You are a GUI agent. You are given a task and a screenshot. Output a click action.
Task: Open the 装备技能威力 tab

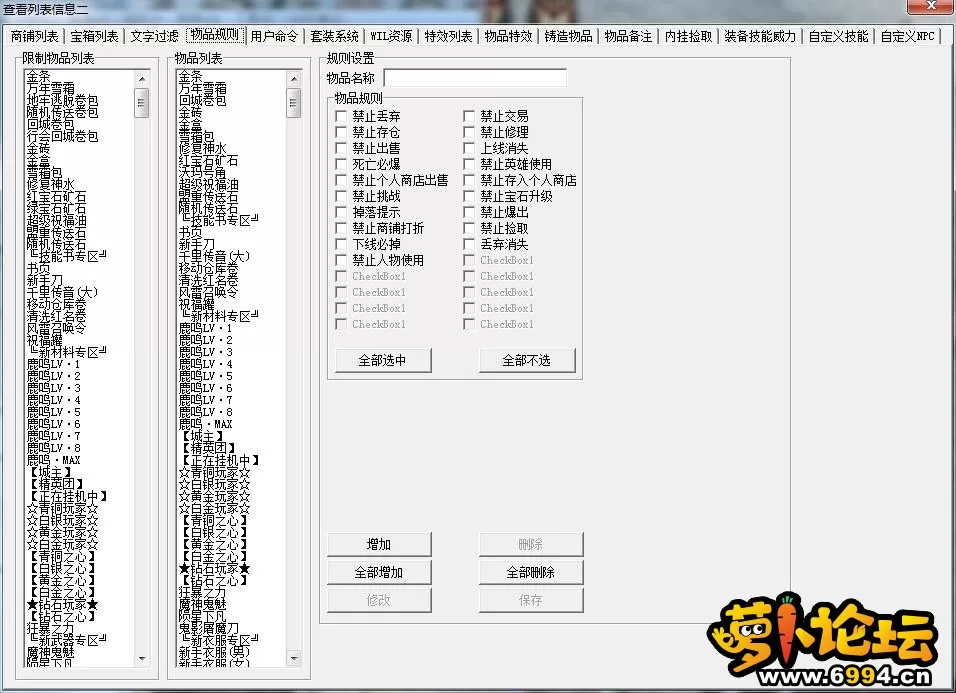(x=760, y=37)
